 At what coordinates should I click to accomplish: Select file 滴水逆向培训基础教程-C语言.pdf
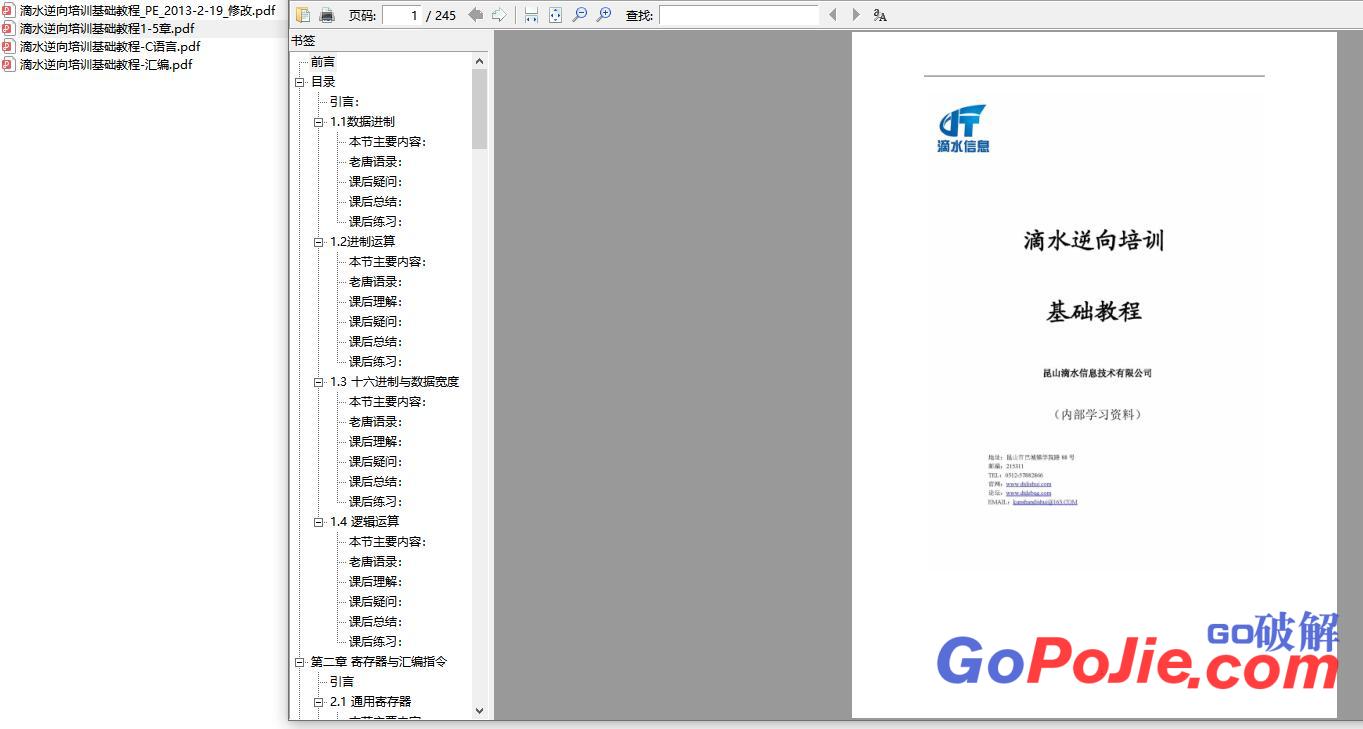click(110, 46)
